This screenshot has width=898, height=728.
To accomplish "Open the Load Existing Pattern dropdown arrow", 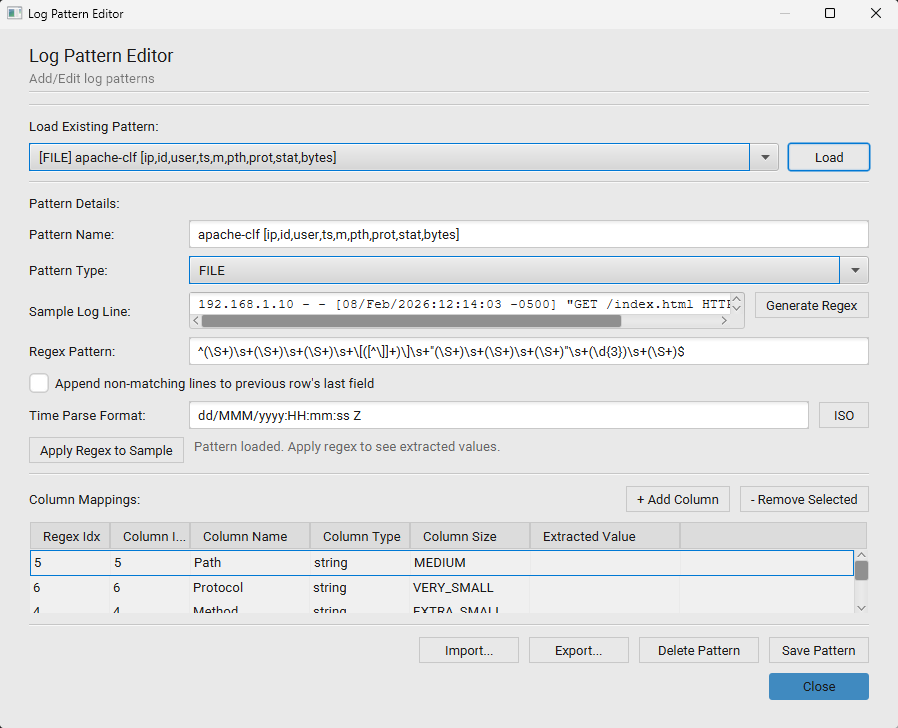I will pos(765,157).
